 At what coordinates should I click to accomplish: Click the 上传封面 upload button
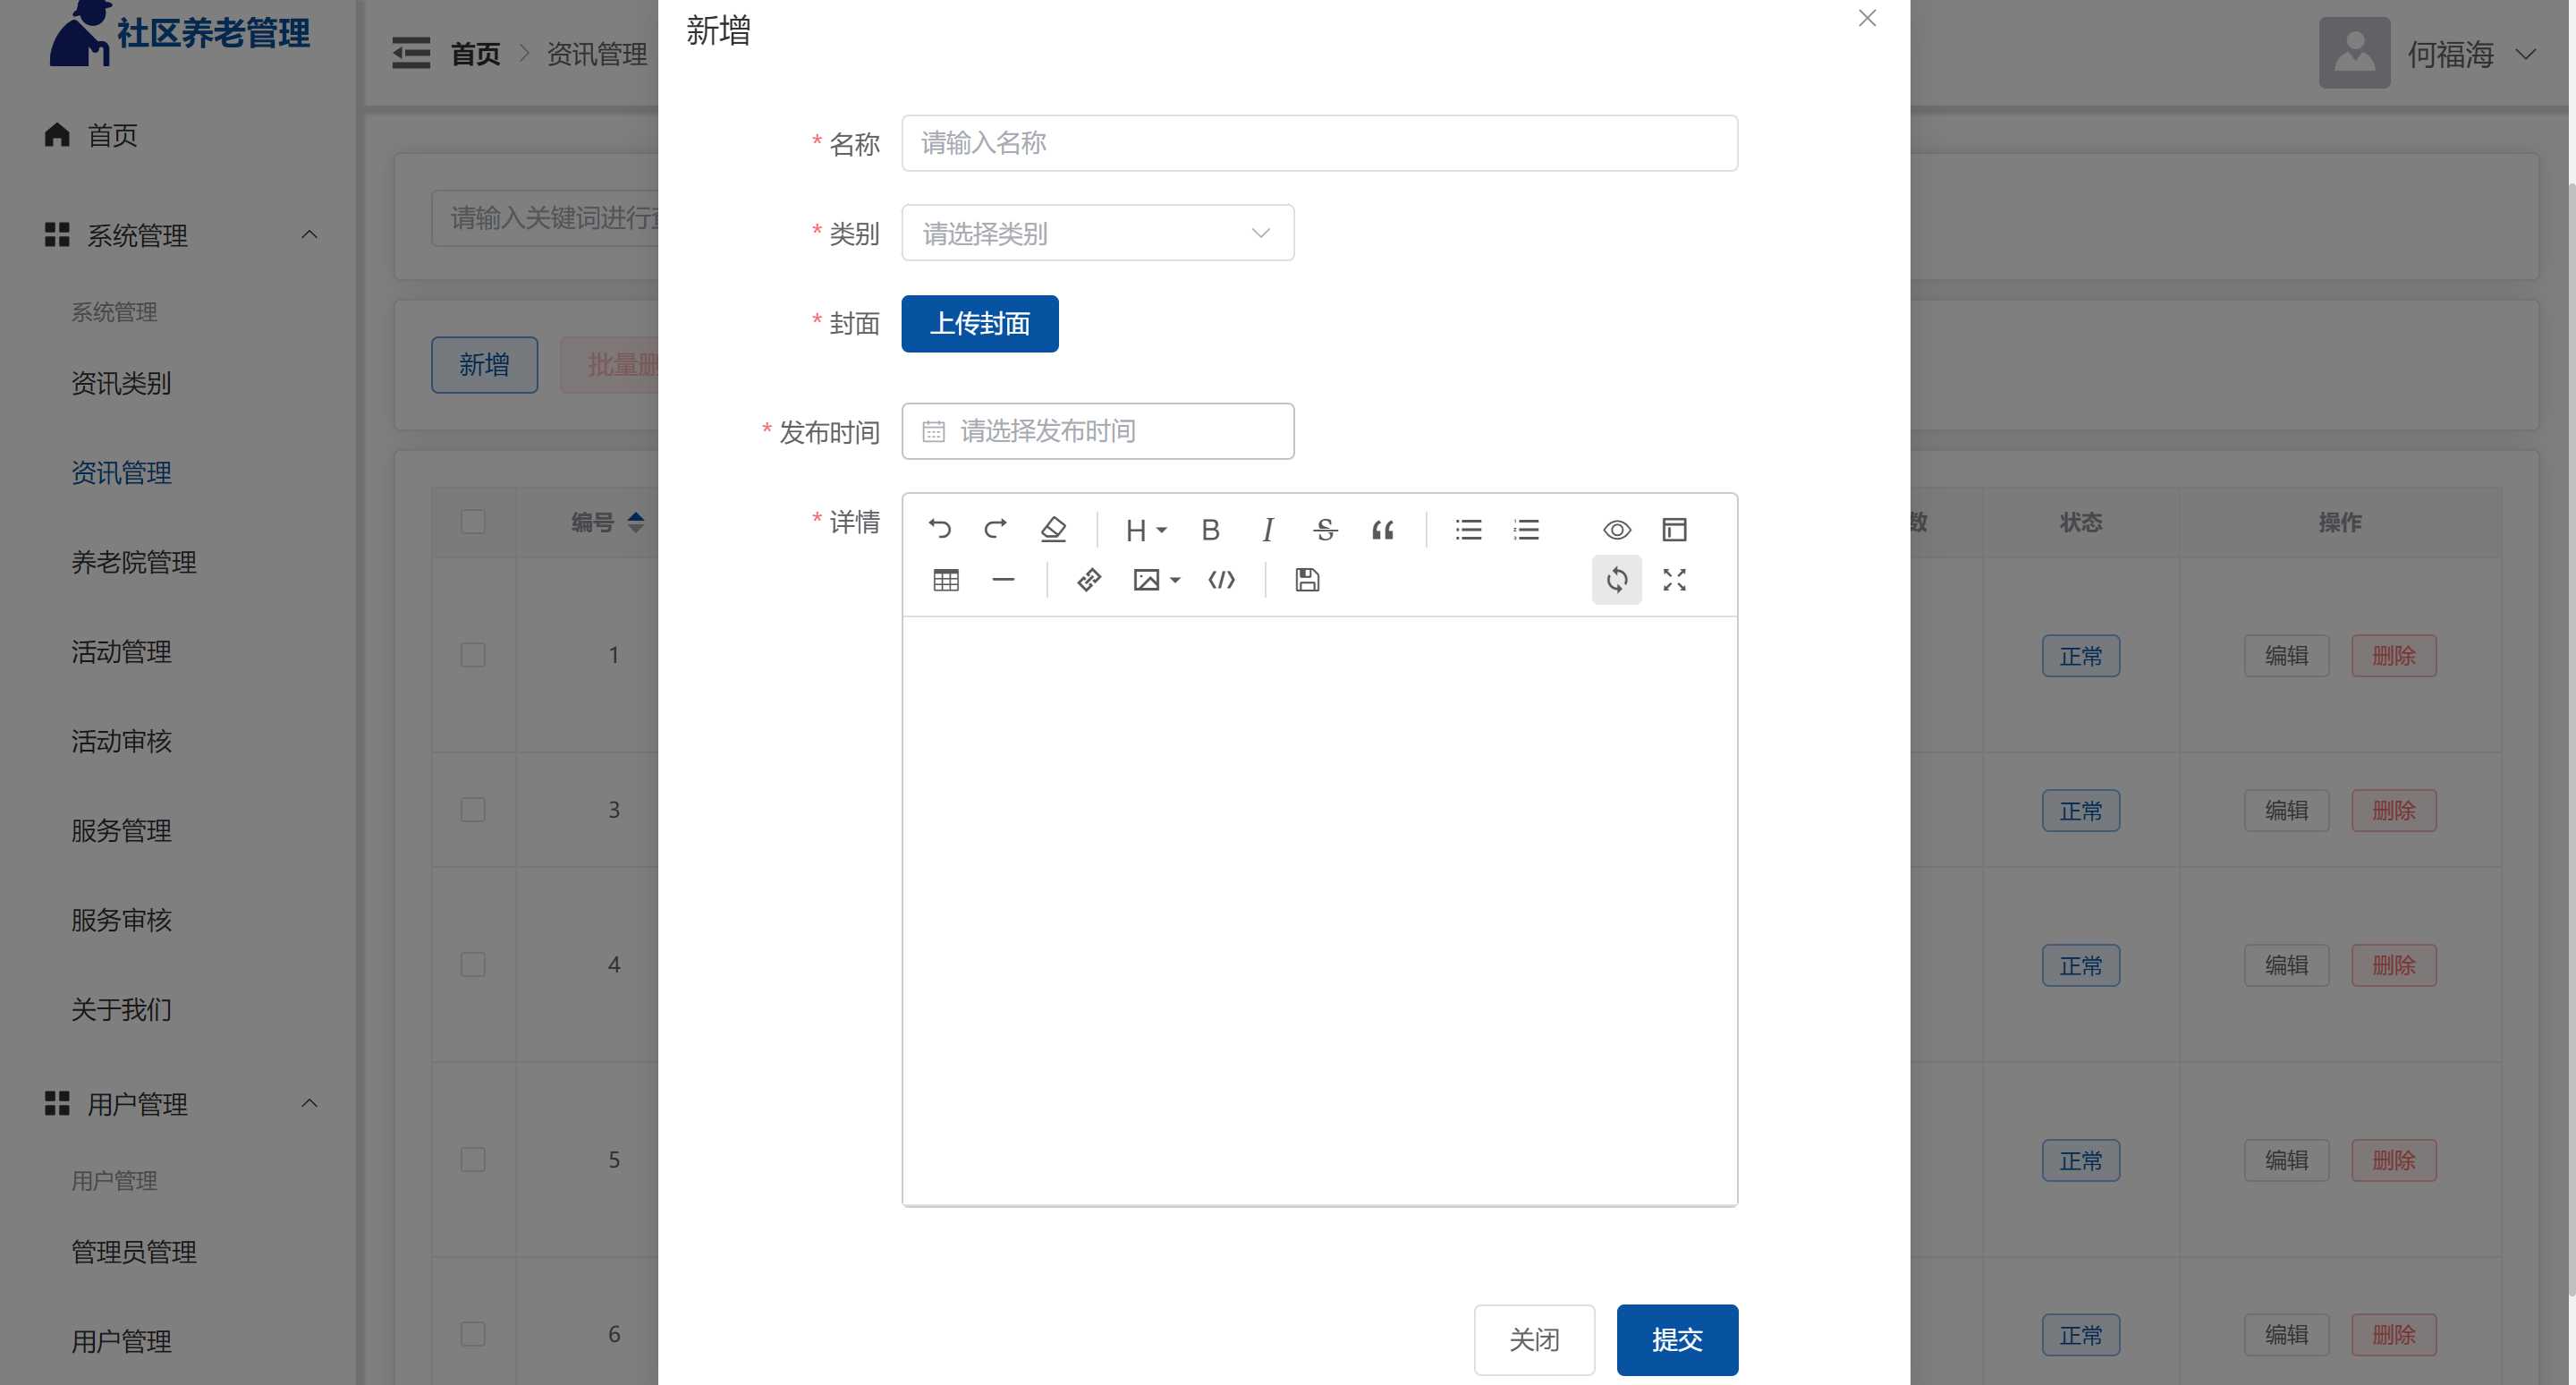click(x=979, y=324)
